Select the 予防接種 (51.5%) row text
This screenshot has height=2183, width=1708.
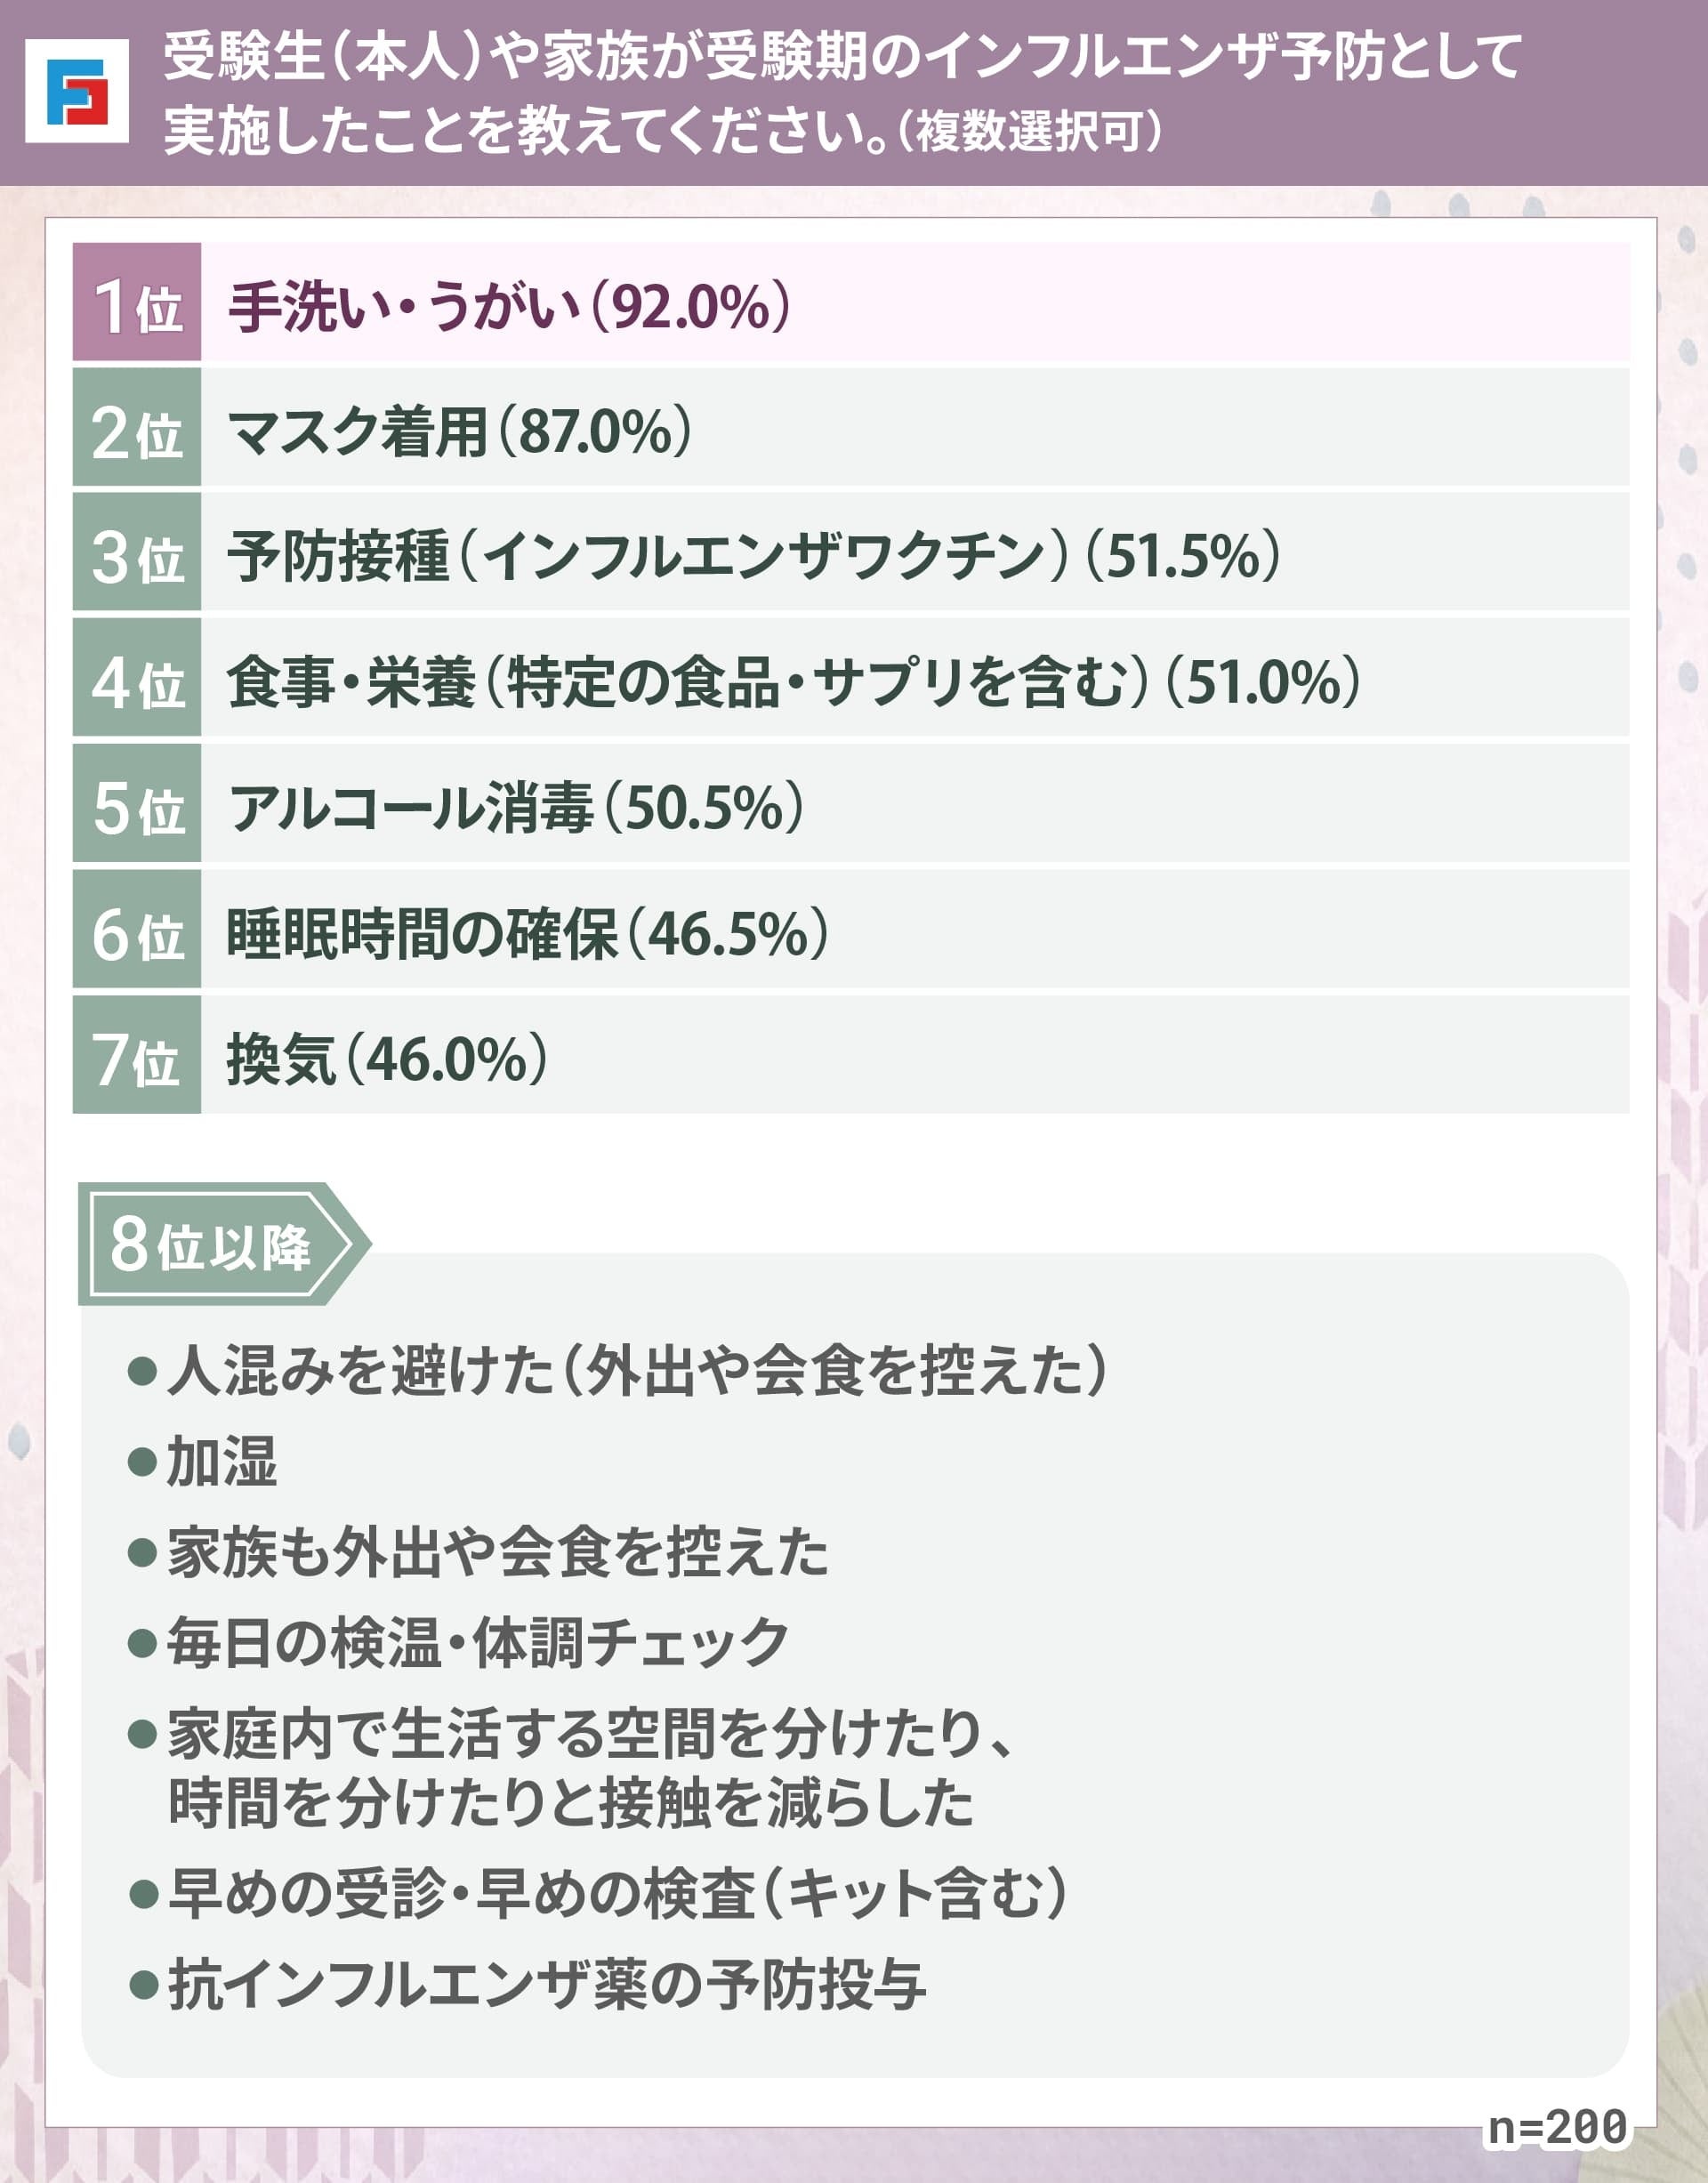click(753, 555)
